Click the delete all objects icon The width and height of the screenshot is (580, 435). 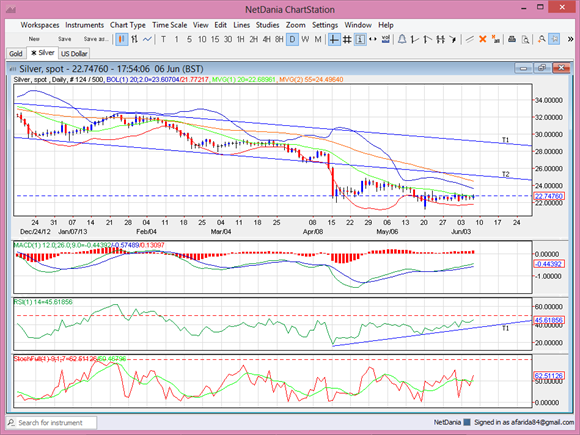click(x=495, y=39)
